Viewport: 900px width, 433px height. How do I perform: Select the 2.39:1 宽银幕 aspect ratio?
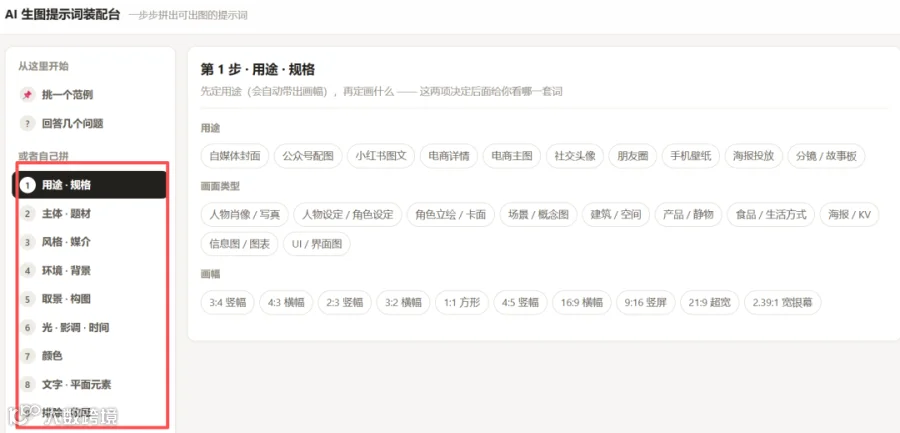[x=782, y=303]
